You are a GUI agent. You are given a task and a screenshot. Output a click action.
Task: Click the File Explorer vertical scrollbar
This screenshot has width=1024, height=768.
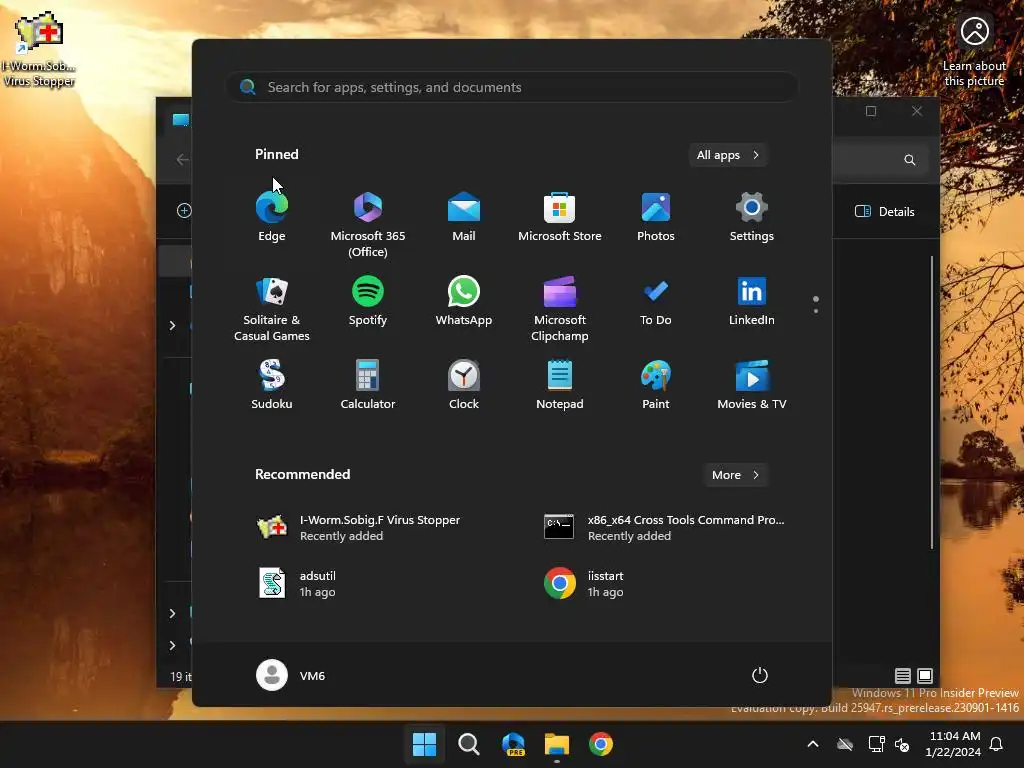pyautogui.click(x=932, y=402)
